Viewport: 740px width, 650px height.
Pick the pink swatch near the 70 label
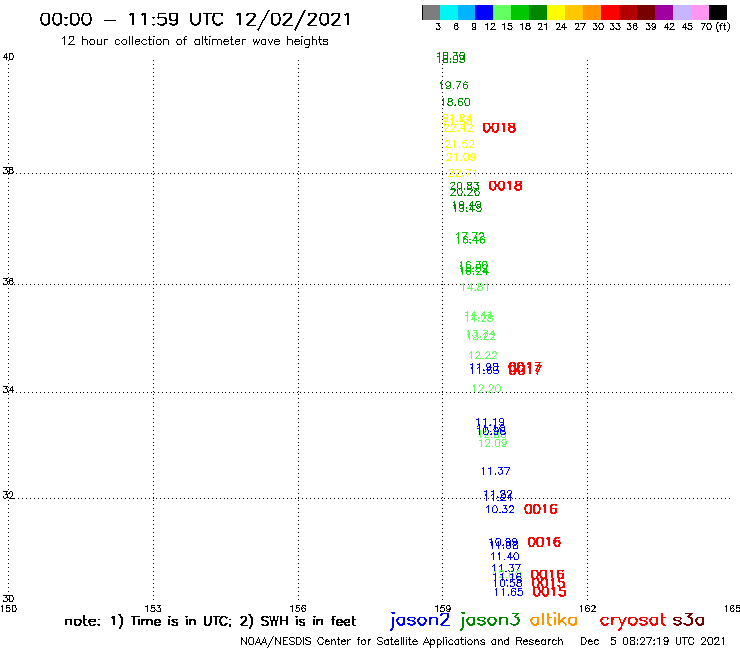(x=699, y=12)
